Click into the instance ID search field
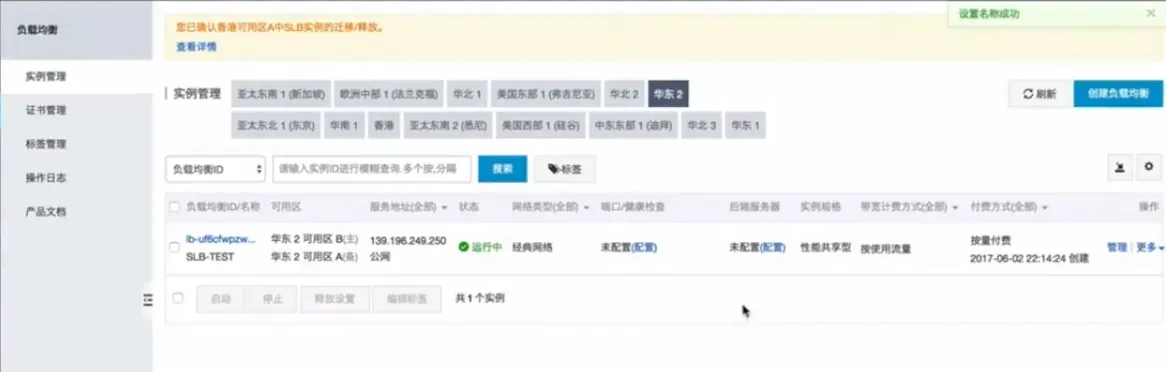 [x=372, y=169]
